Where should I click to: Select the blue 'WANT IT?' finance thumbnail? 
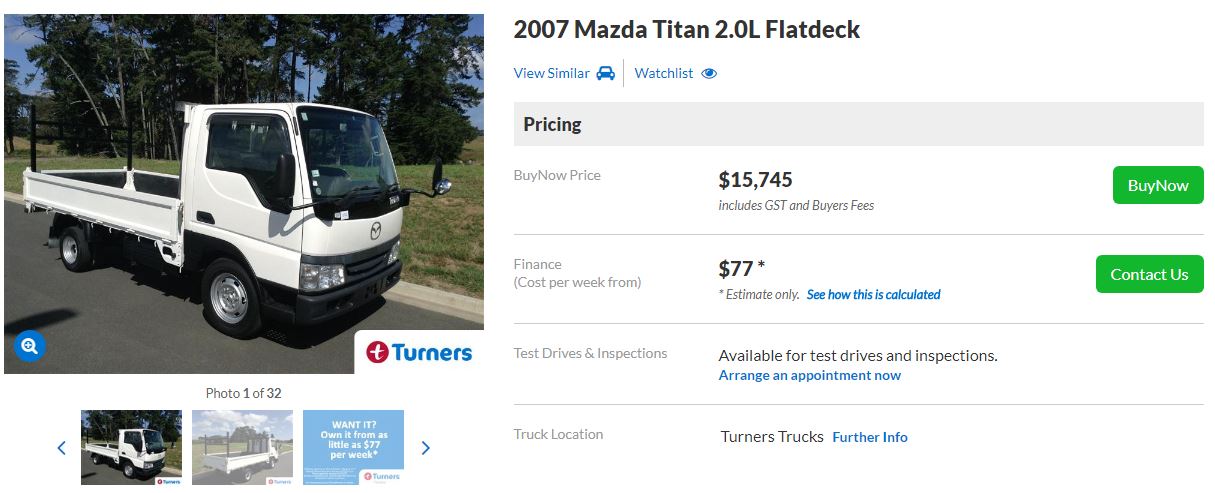coord(353,447)
